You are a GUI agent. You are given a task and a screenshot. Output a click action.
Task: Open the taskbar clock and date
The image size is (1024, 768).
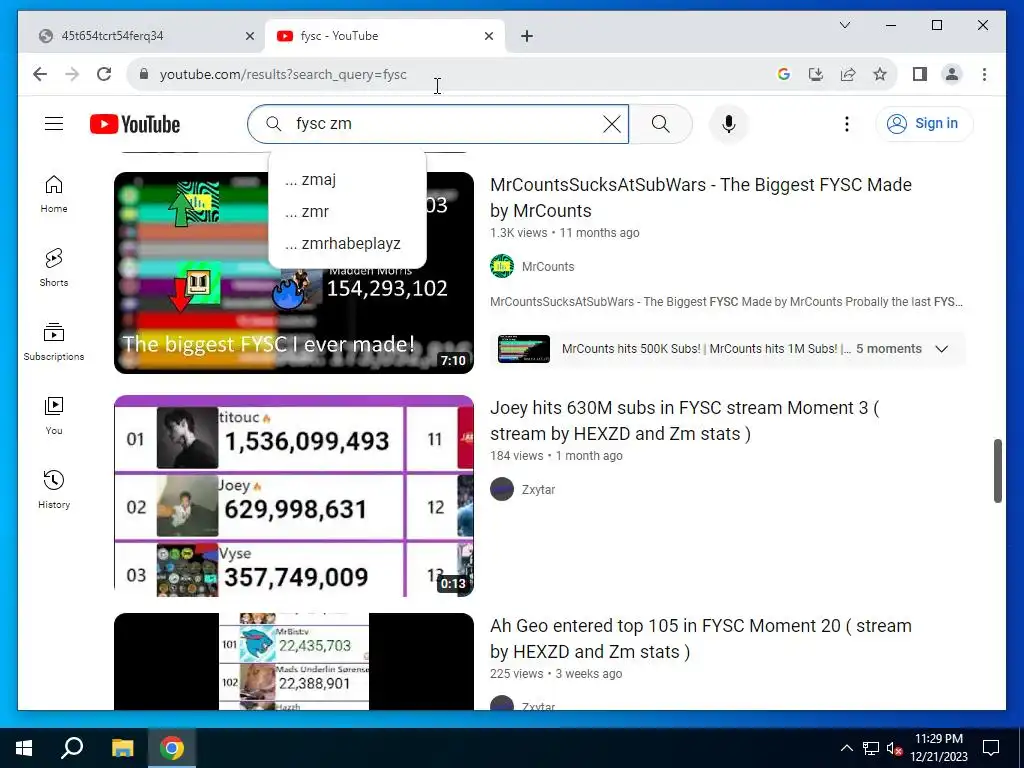coord(939,748)
